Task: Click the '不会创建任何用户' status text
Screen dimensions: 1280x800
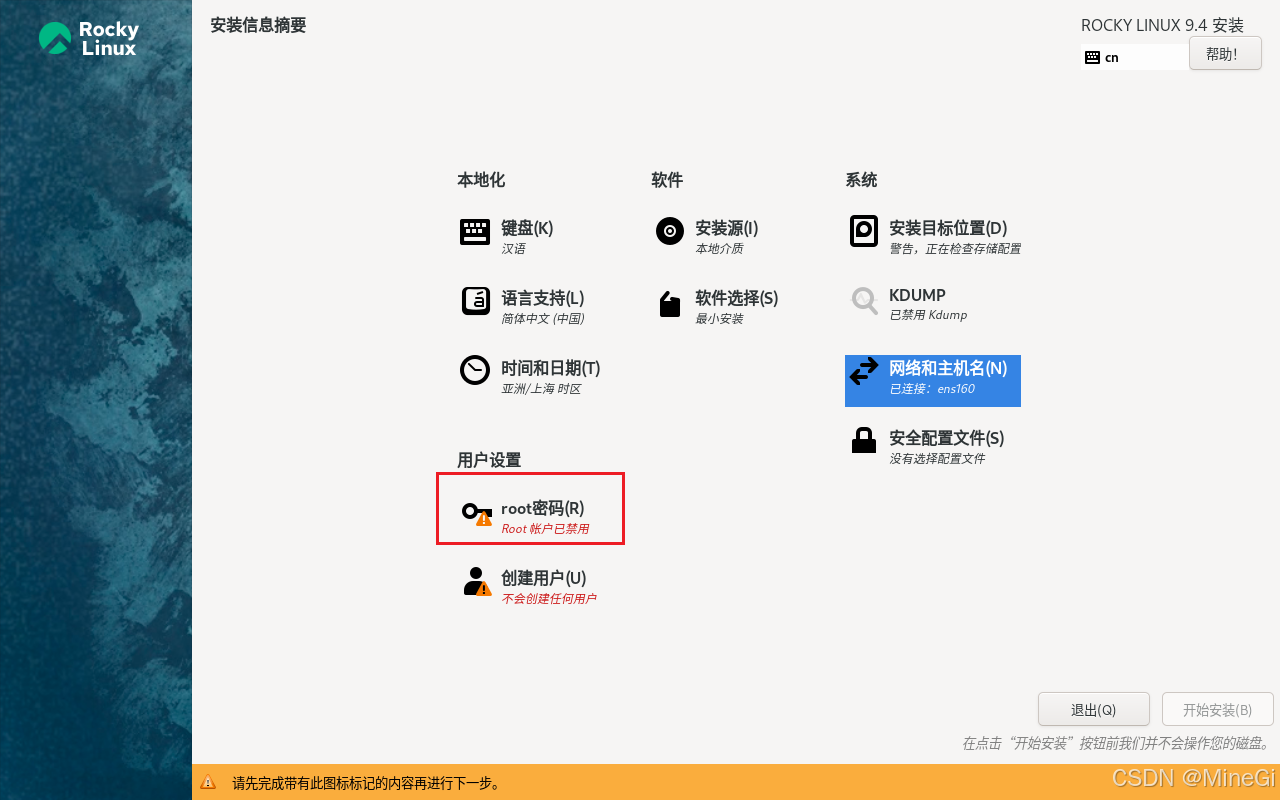Action: click(549, 599)
